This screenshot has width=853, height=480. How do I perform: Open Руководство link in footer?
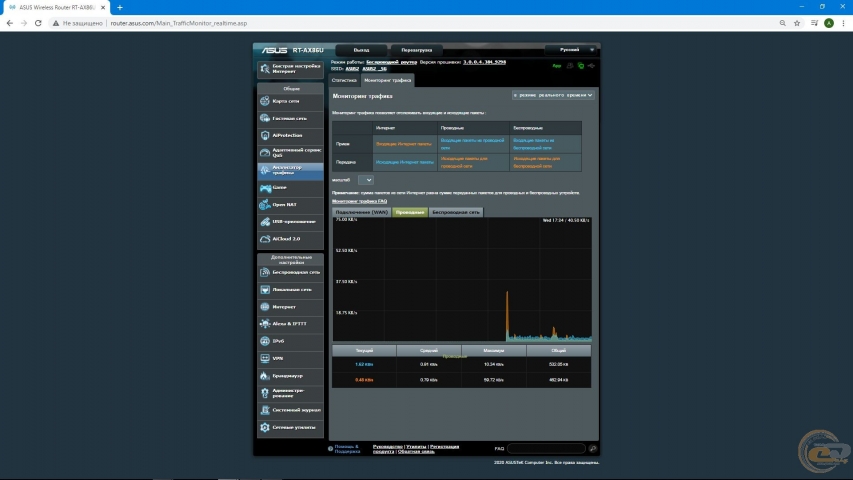click(388, 447)
